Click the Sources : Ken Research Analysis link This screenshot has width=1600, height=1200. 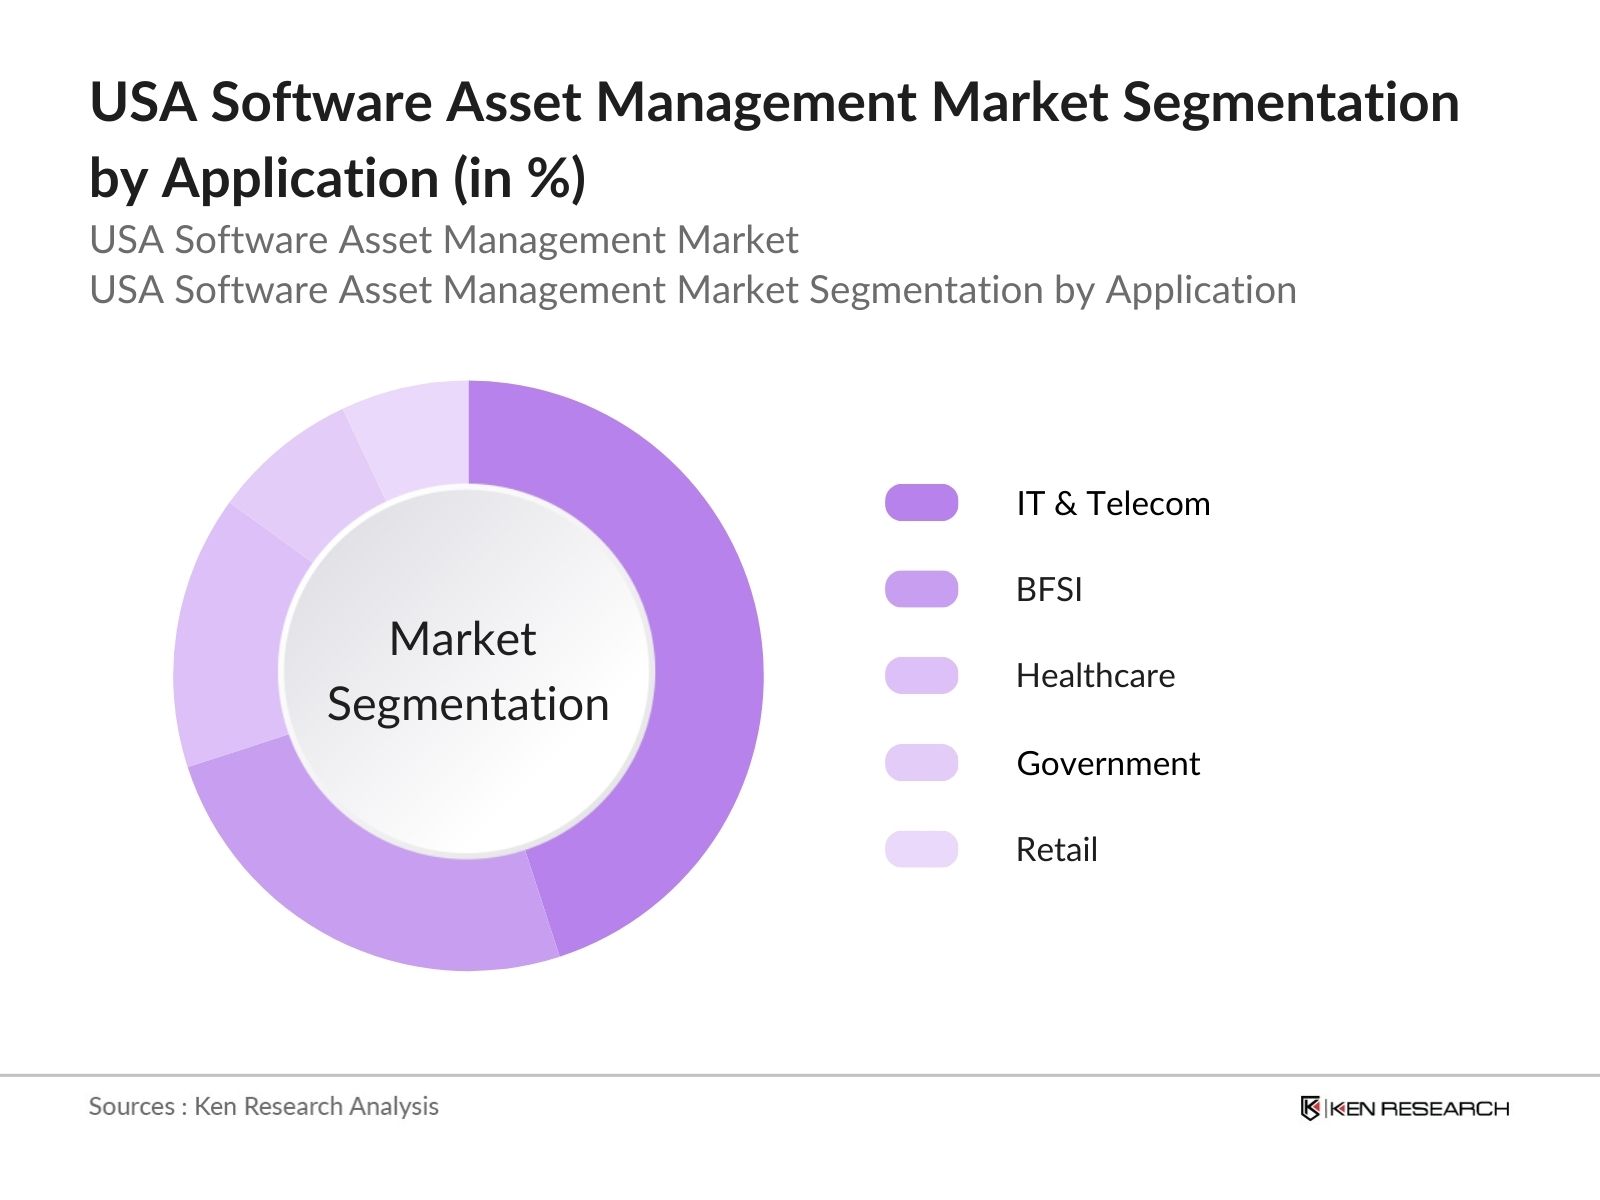pyautogui.click(x=264, y=1107)
